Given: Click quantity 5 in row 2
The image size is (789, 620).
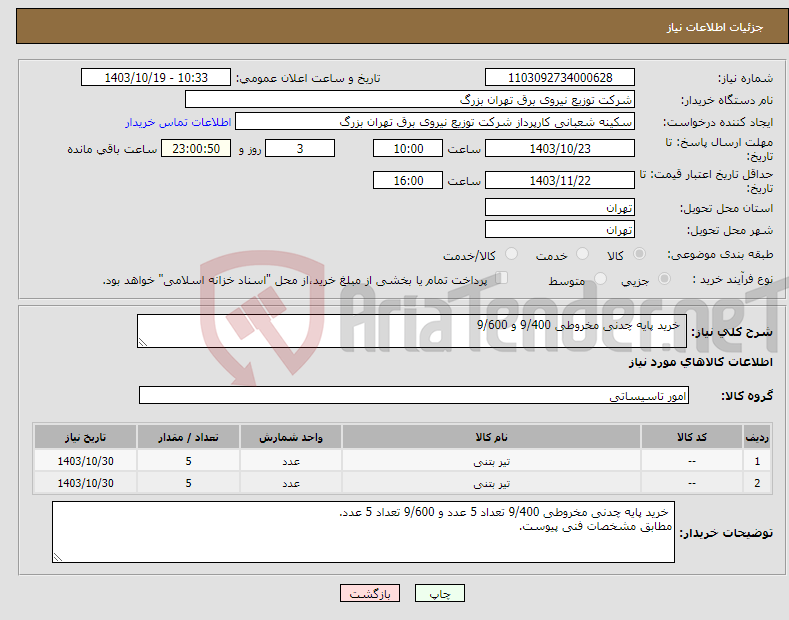Looking at the screenshot, I should (x=188, y=483).
